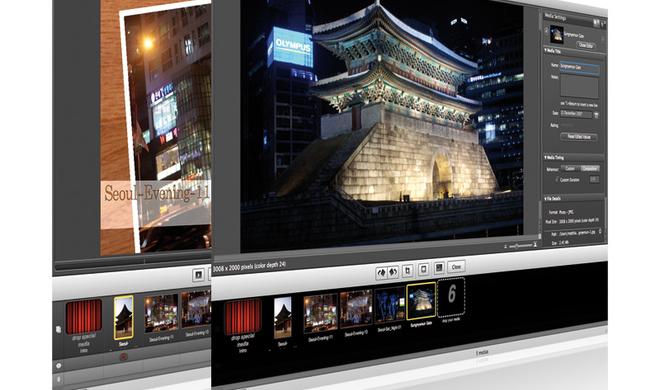Click the red marker below the Seoul thumbnail

click(x=123, y=356)
